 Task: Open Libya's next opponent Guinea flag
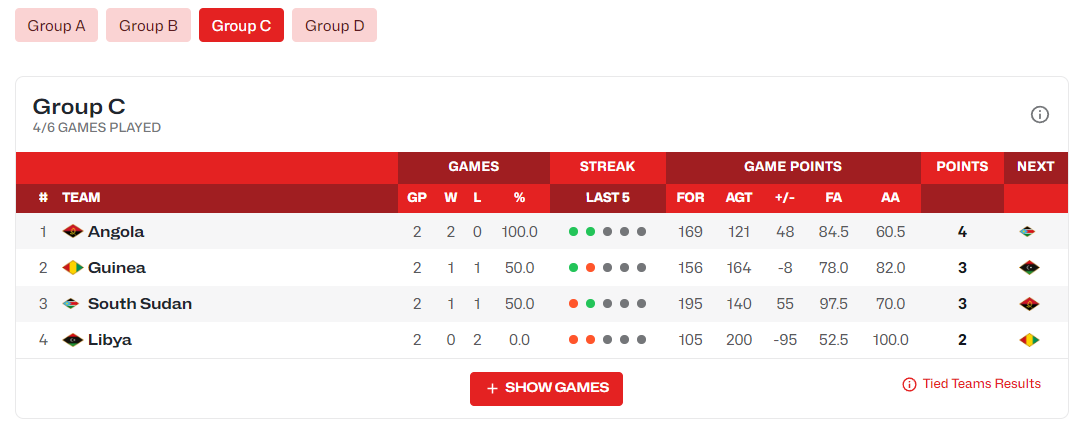1028,340
